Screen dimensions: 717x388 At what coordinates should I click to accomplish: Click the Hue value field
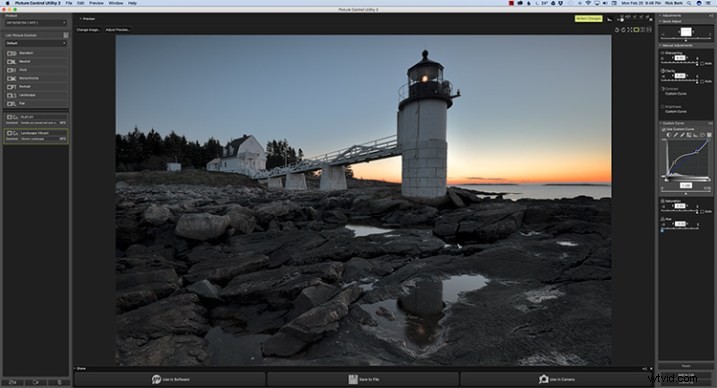[x=680, y=224]
